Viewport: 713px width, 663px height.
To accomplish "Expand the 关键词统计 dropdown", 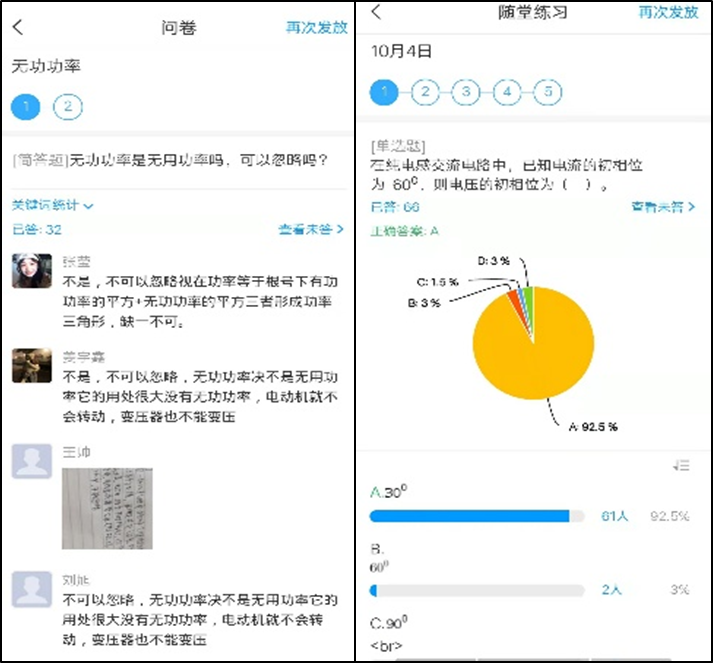I will [x=52, y=205].
